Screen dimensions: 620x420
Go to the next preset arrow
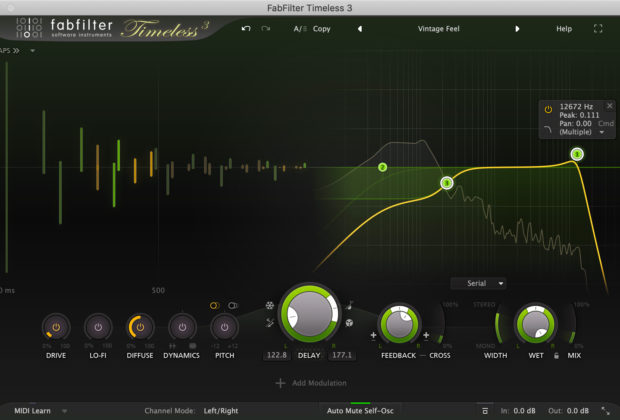517,29
